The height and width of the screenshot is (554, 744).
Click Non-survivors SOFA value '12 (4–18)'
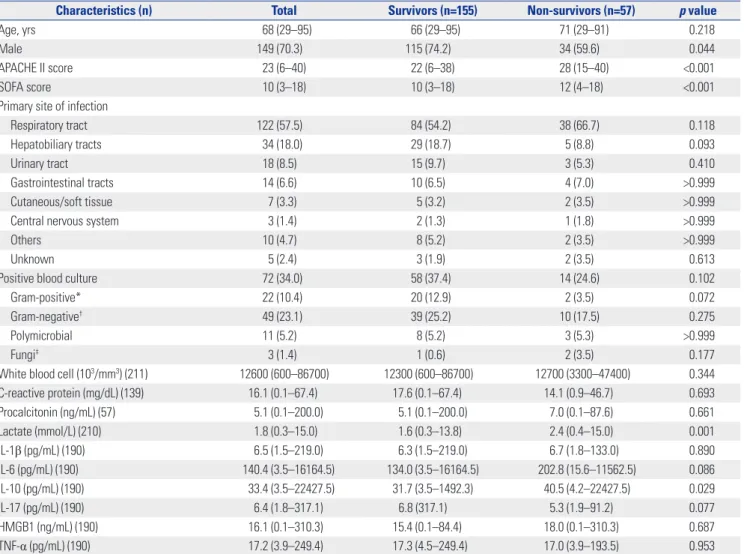pyautogui.click(x=581, y=87)
